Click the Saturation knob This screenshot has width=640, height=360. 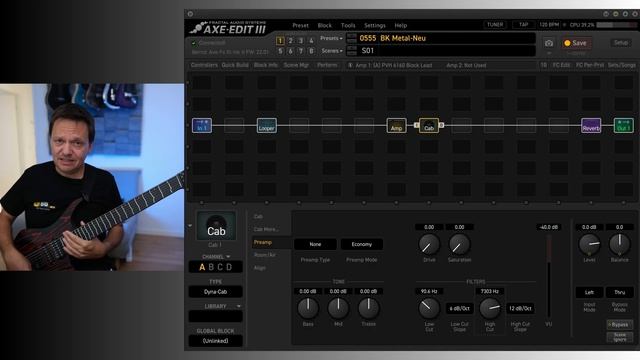(x=460, y=244)
